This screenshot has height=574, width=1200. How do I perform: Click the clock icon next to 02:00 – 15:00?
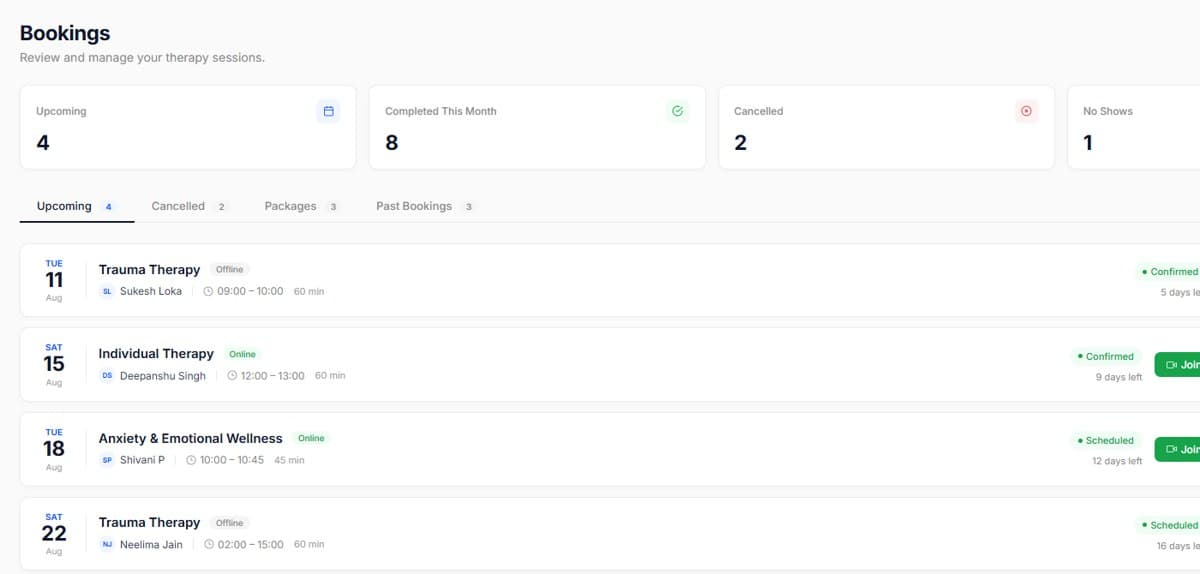(x=209, y=545)
